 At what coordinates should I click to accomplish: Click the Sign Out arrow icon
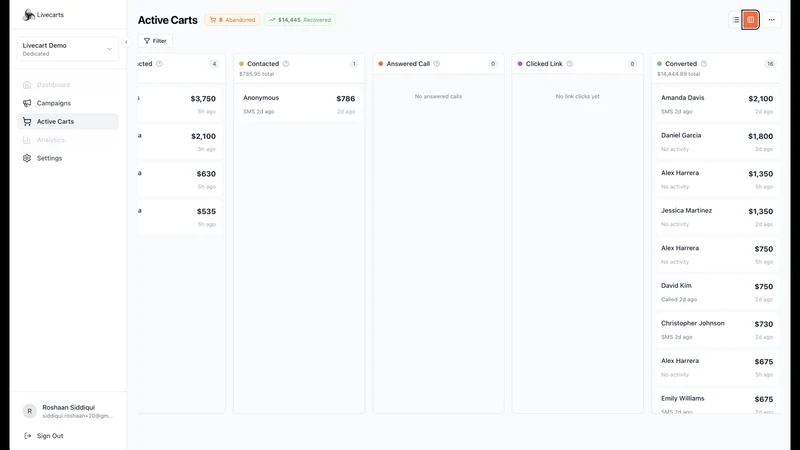coord(28,436)
